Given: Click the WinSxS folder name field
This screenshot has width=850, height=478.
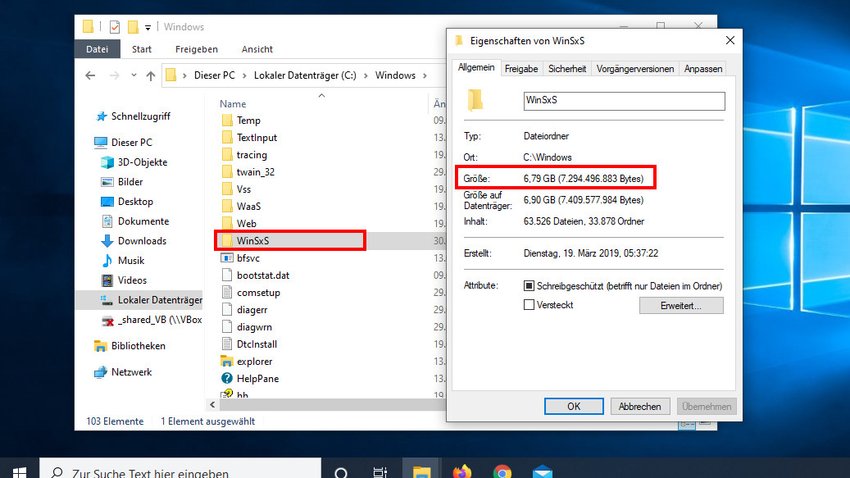Looking at the screenshot, I should (x=624, y=101).
